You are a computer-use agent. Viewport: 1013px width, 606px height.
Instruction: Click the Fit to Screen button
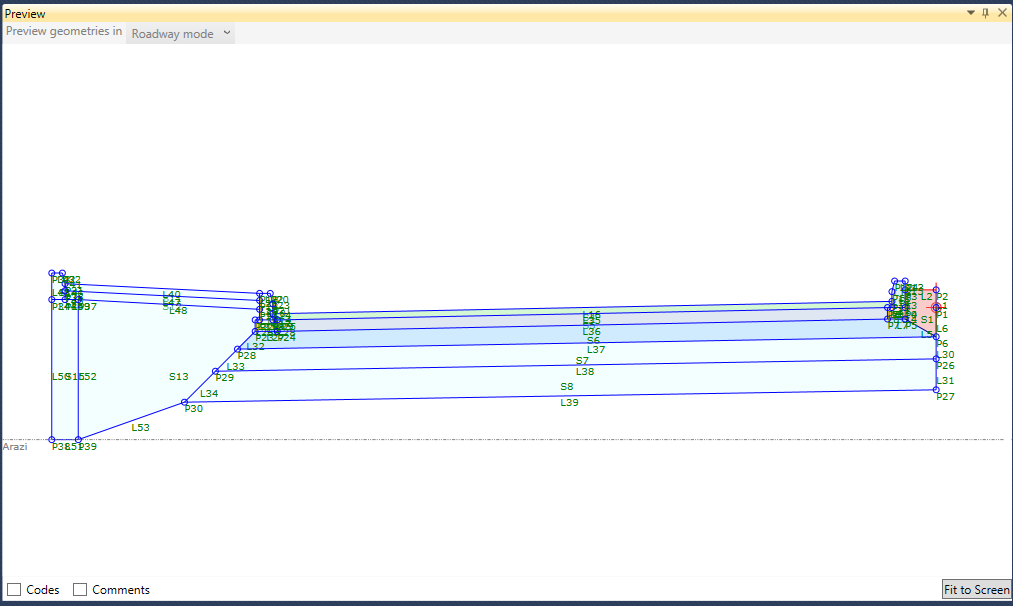coord(975,589)
